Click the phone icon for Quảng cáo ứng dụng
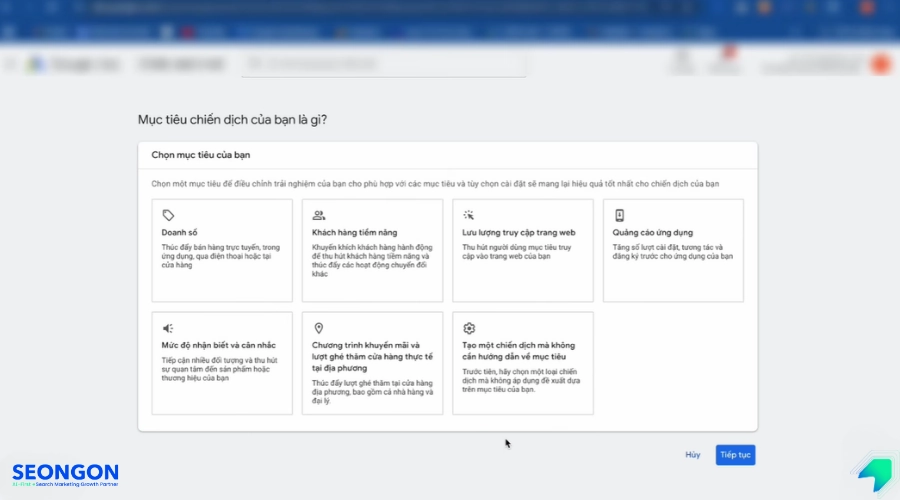This screenshot has height=500, width=900. pyautogui.click(x=619, y=215)
